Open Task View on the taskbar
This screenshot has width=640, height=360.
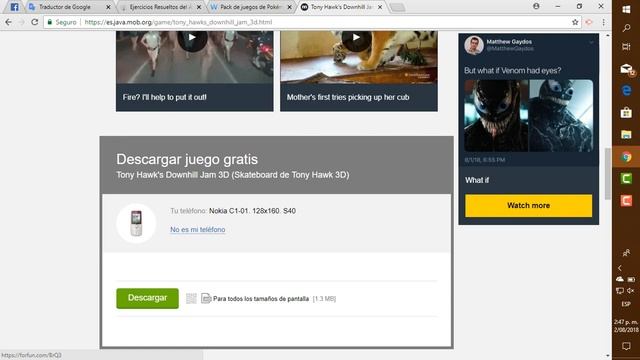pos(626,47)
